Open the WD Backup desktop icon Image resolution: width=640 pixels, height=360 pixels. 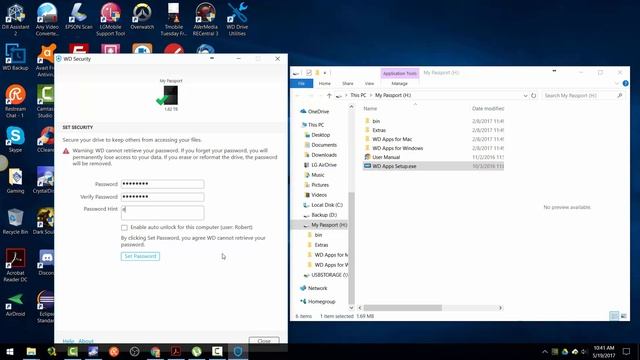pos(15,57)
